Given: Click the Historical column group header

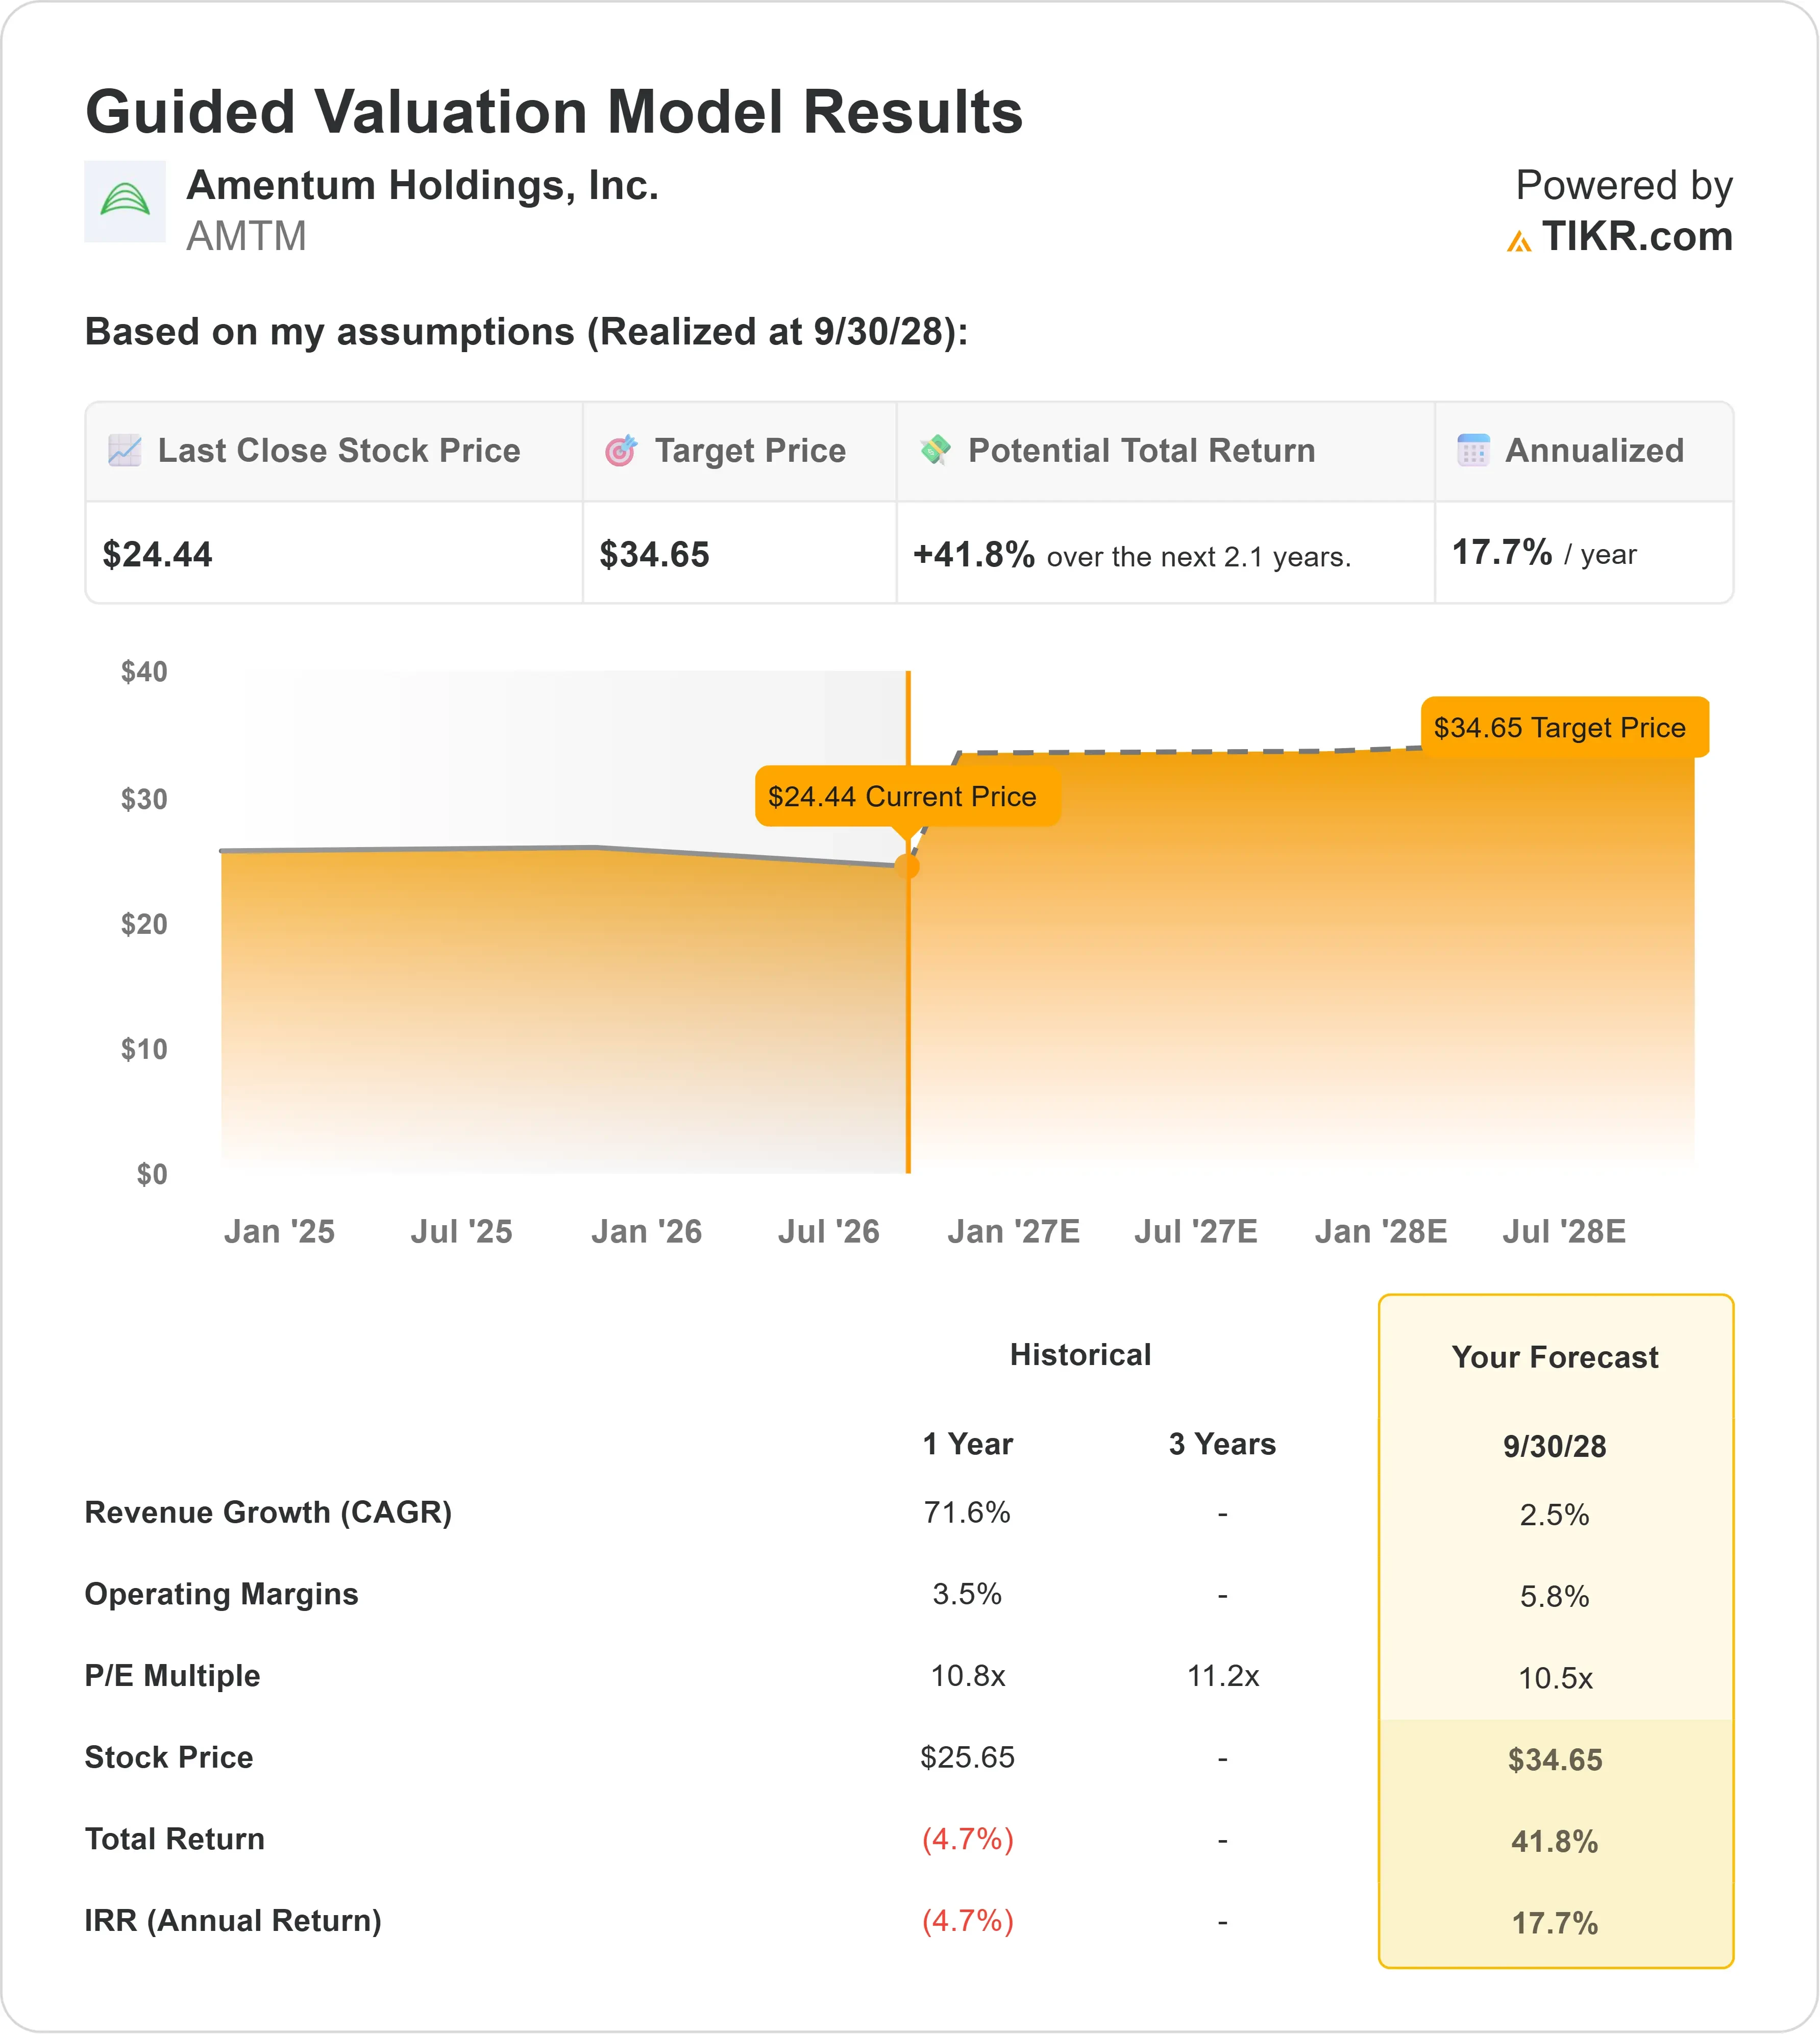Looking at the screenshot, I should tap(1080, 1355).
